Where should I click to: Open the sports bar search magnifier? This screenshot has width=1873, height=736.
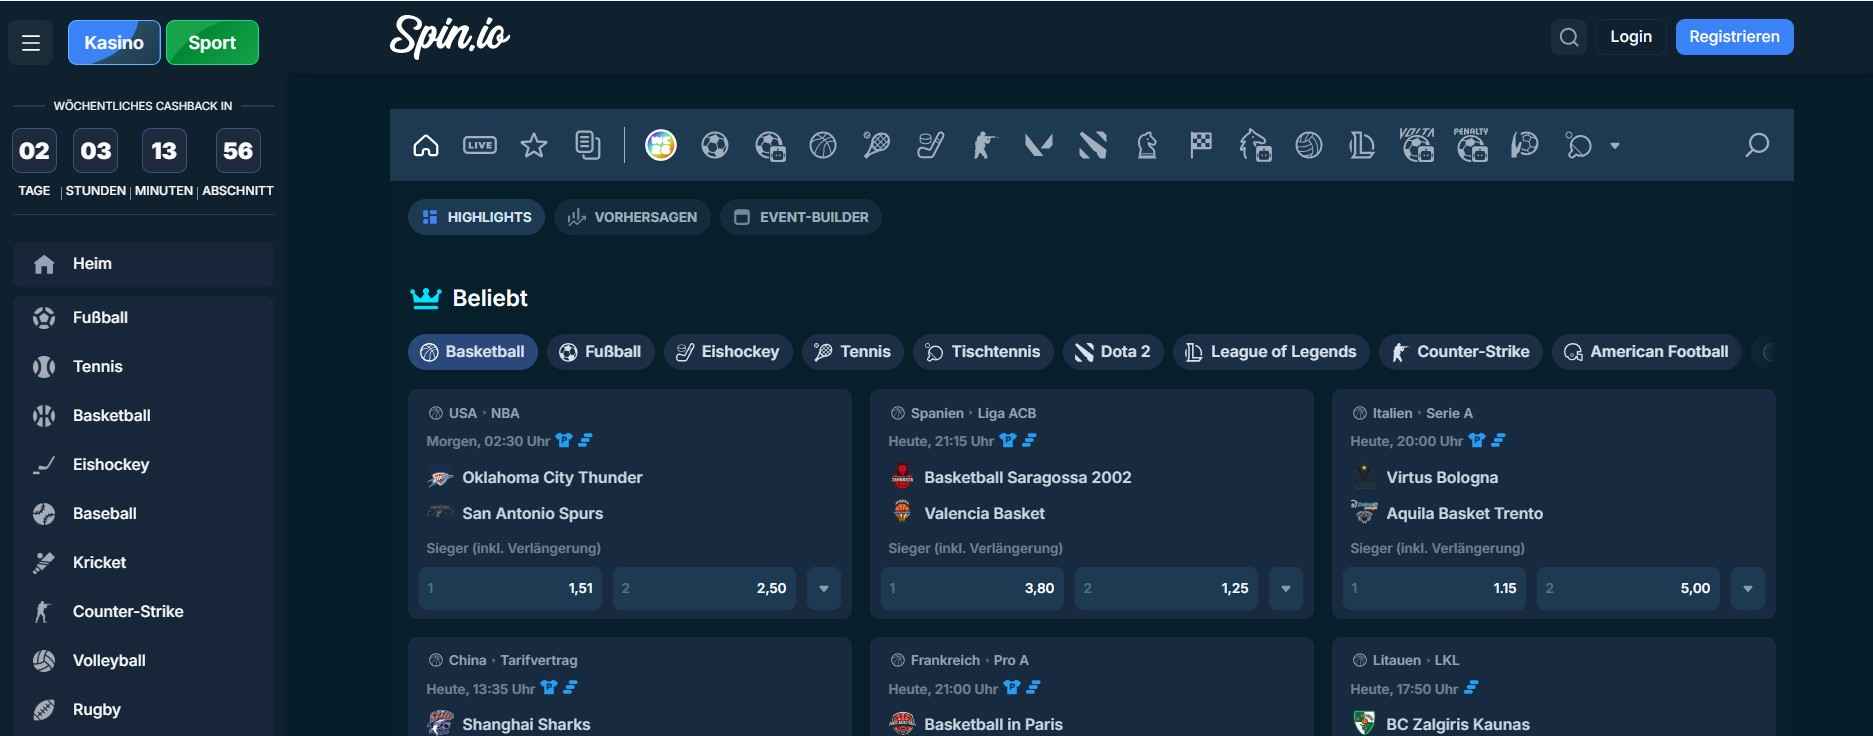pos(1757,146)
